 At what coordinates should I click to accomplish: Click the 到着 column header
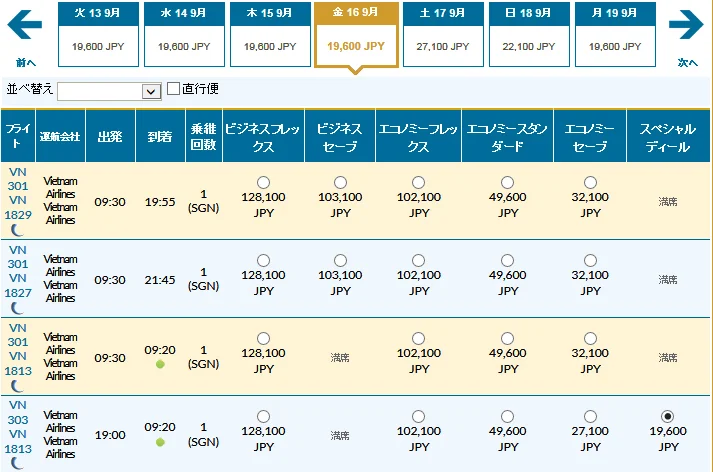160,136
